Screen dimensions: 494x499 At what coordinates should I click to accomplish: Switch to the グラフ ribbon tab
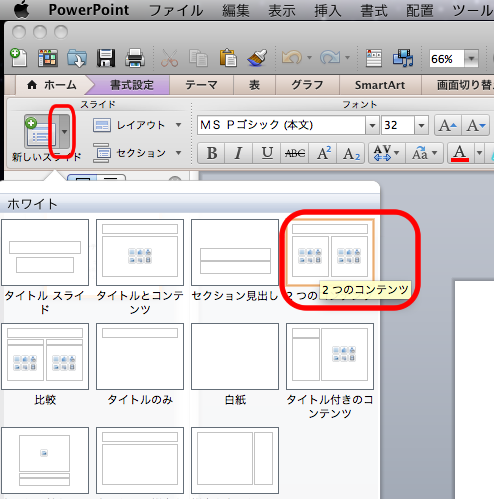(x=307, y=85)
